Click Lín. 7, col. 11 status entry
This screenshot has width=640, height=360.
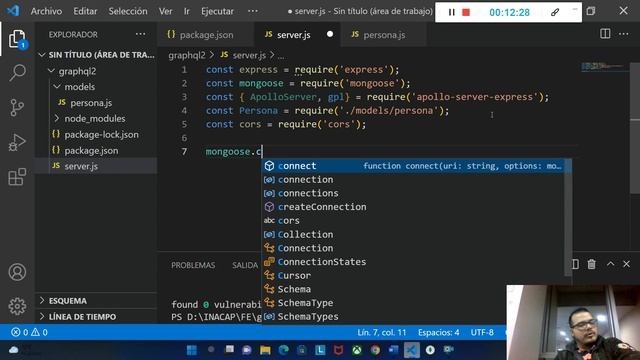(x=382, y=332)
